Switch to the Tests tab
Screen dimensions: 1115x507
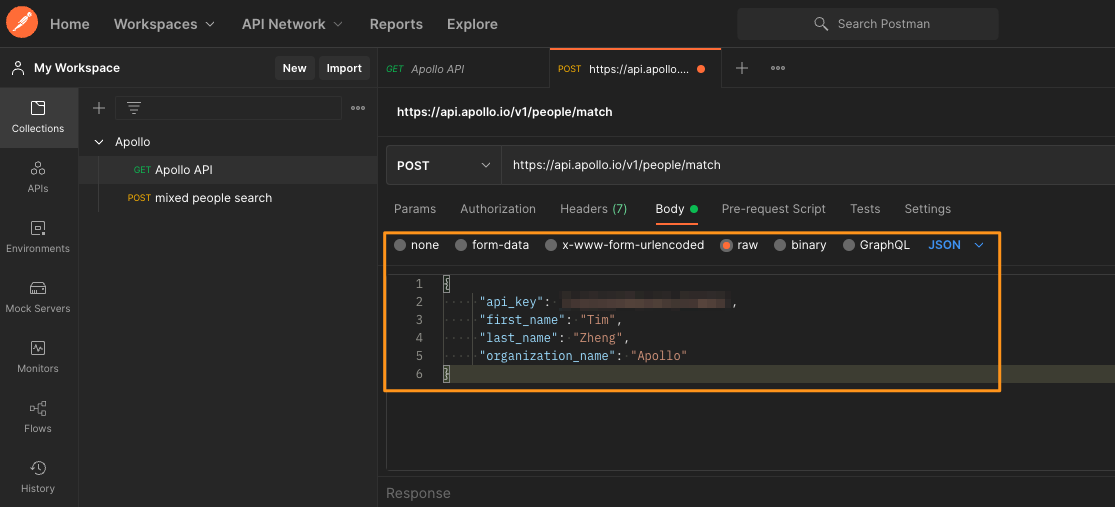click(865, 209)
